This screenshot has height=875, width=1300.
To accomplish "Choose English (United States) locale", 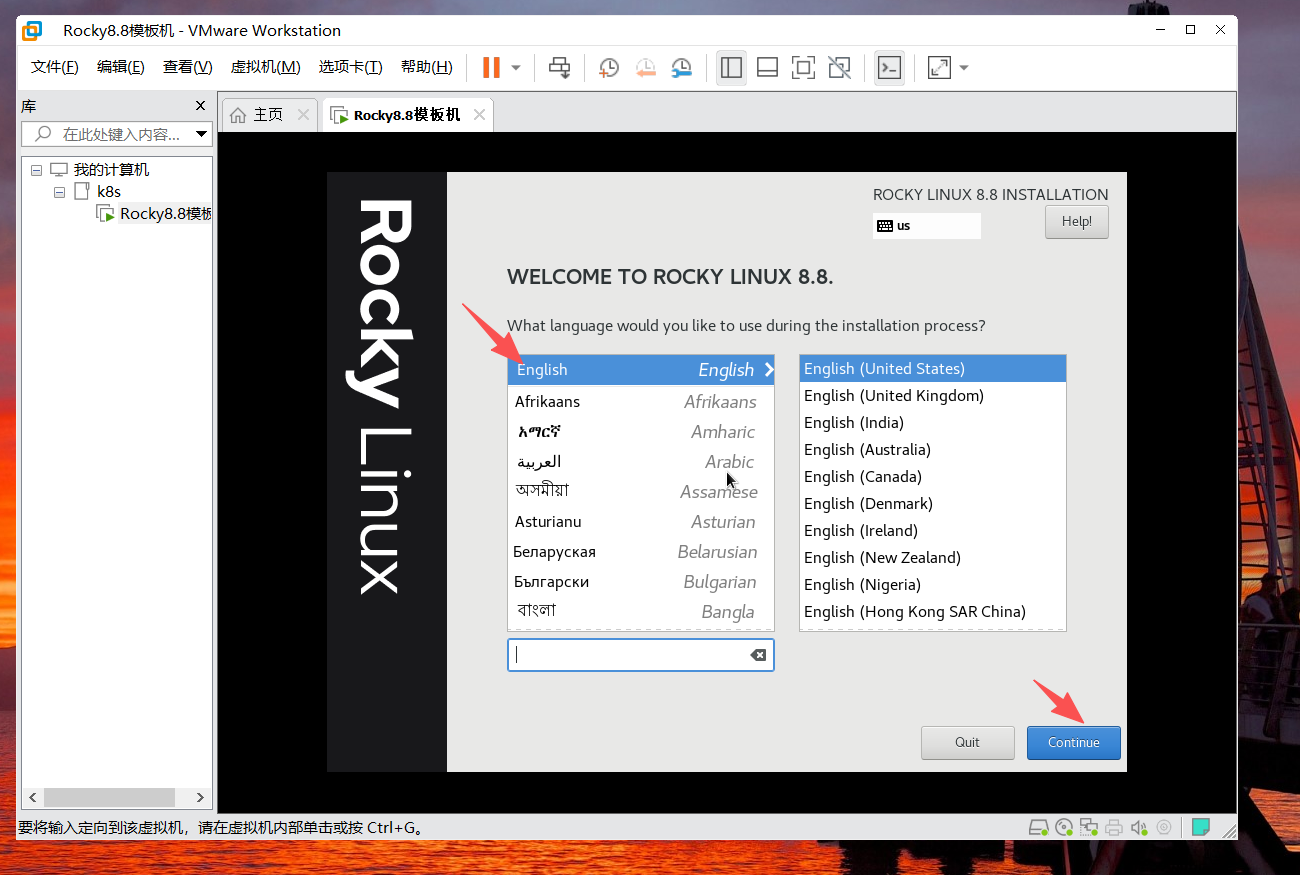I will pos(933,369).
